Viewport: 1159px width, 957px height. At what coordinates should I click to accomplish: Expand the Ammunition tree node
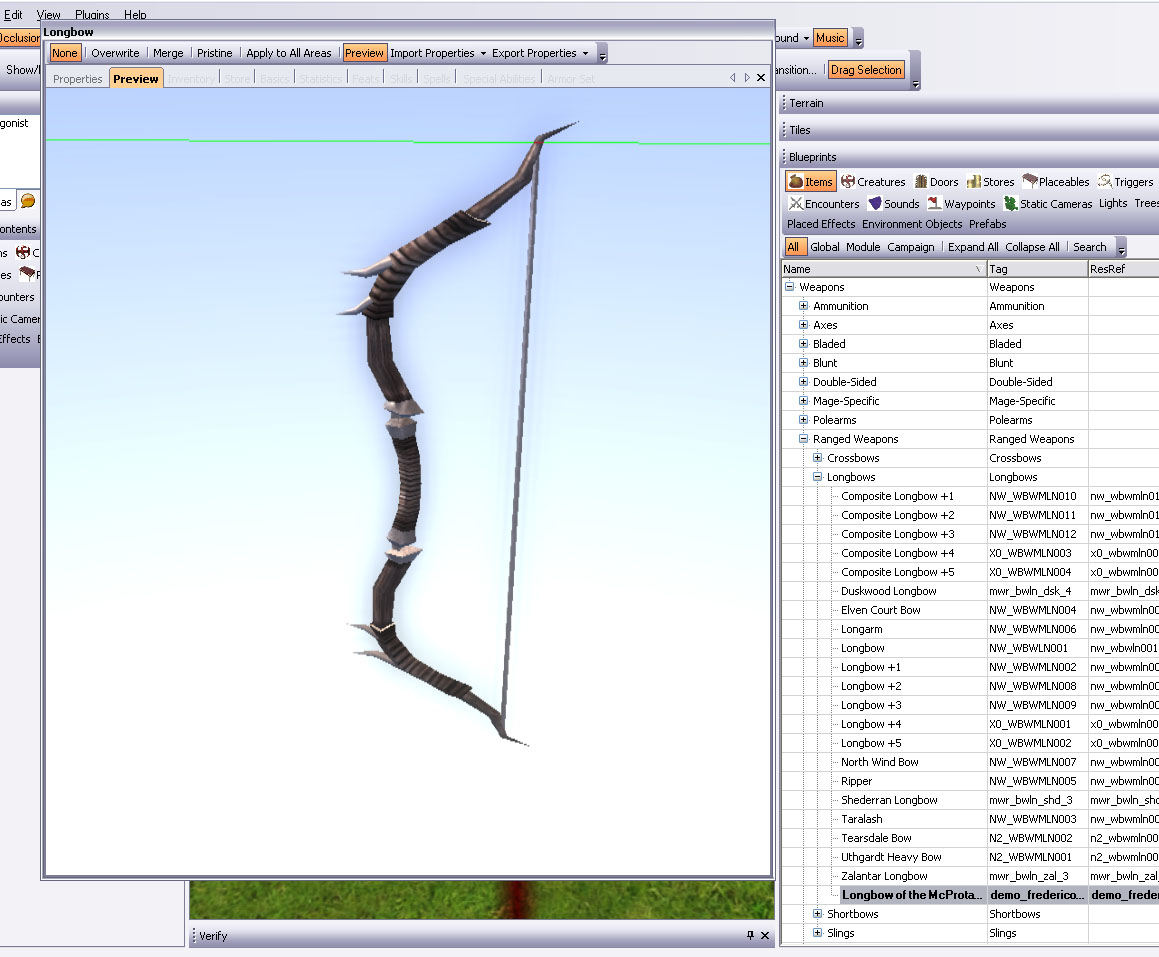pos(803,306)
